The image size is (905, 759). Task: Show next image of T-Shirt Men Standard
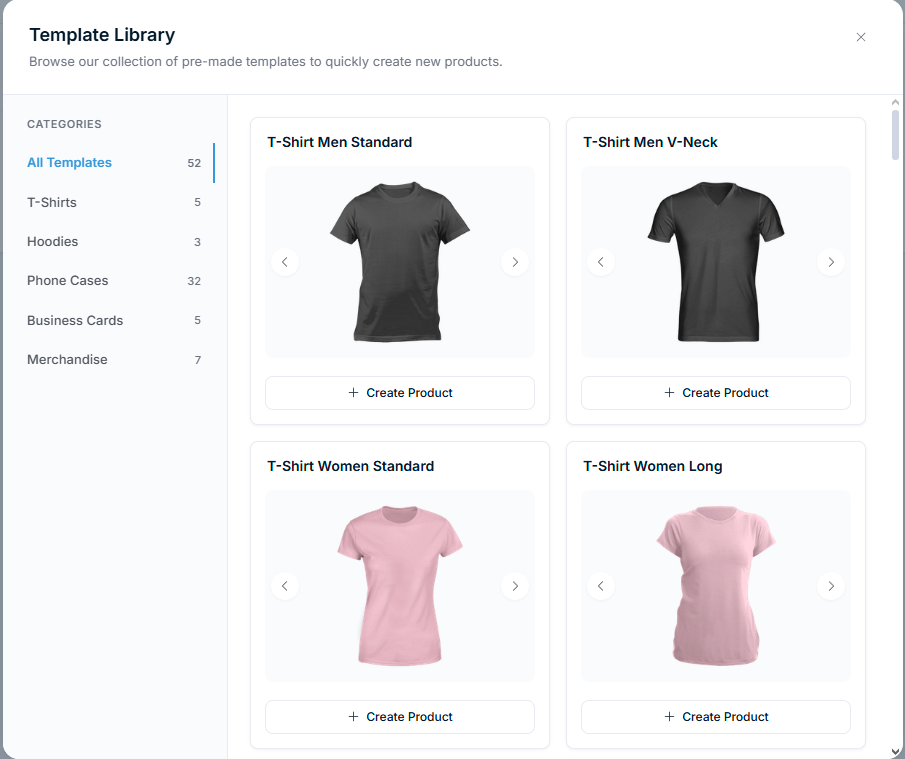coord(515,262)
